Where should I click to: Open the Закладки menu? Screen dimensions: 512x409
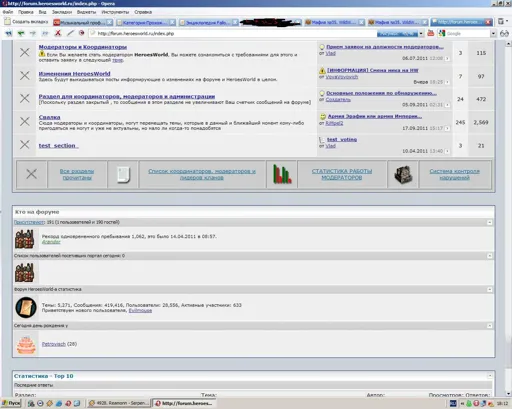[62, 12]
